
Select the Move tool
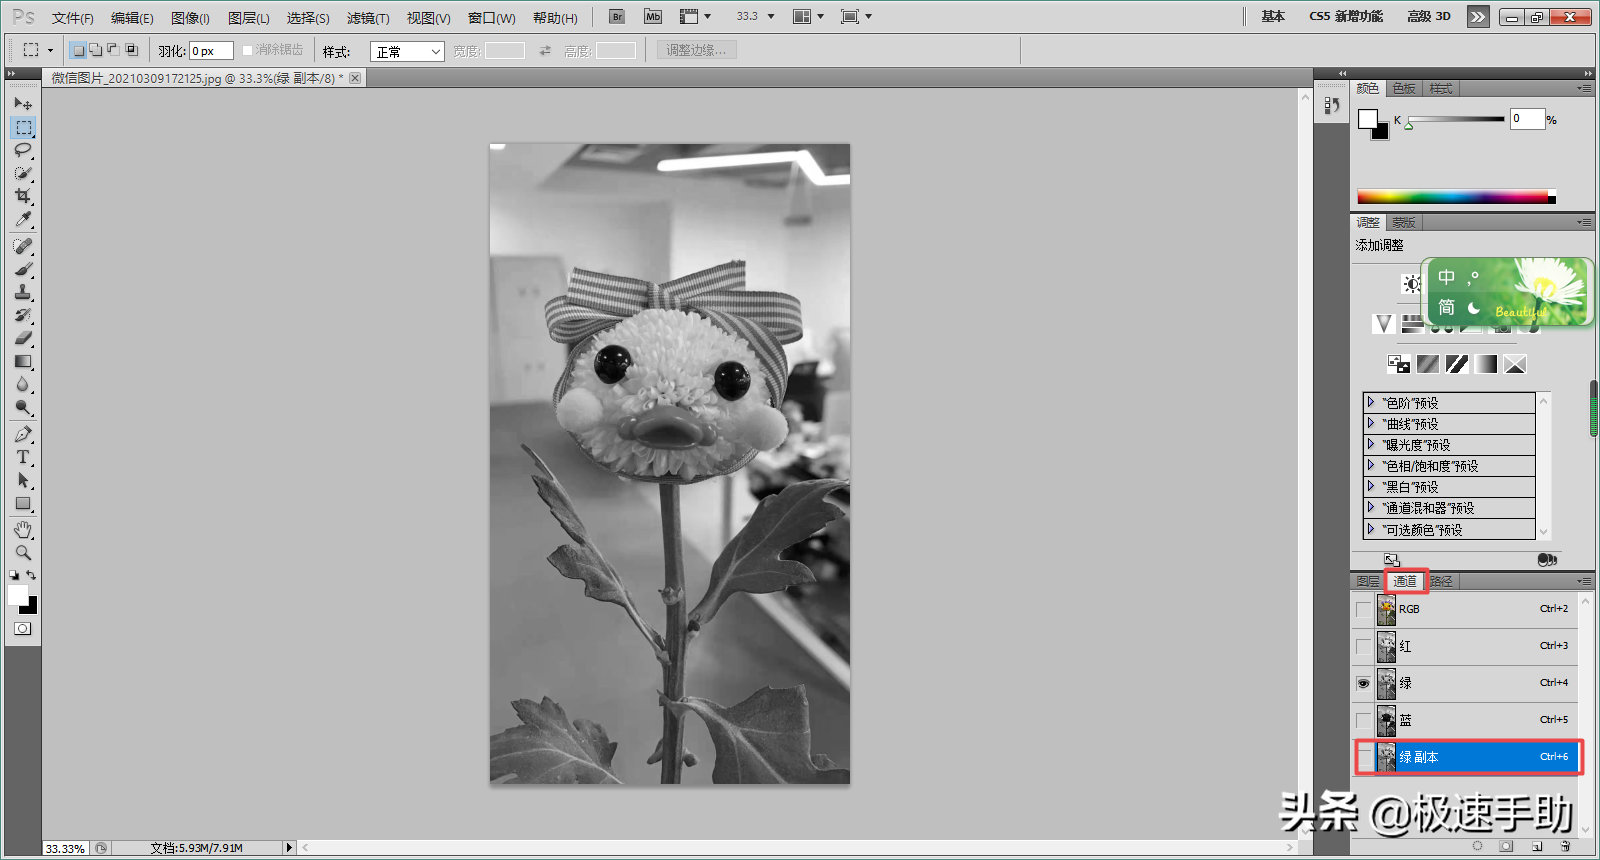(23, 103)
